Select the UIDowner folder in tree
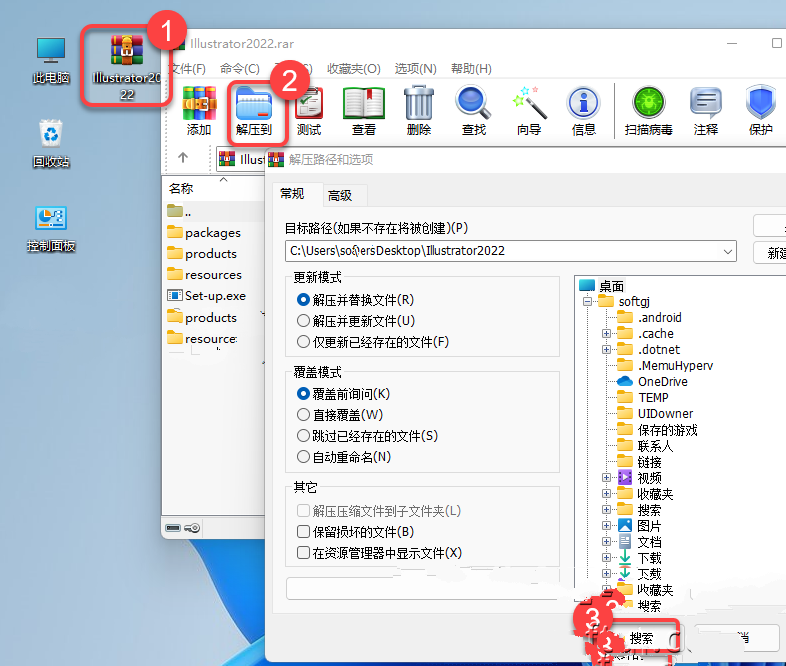 pyautogui.click(x=655, y=414)
